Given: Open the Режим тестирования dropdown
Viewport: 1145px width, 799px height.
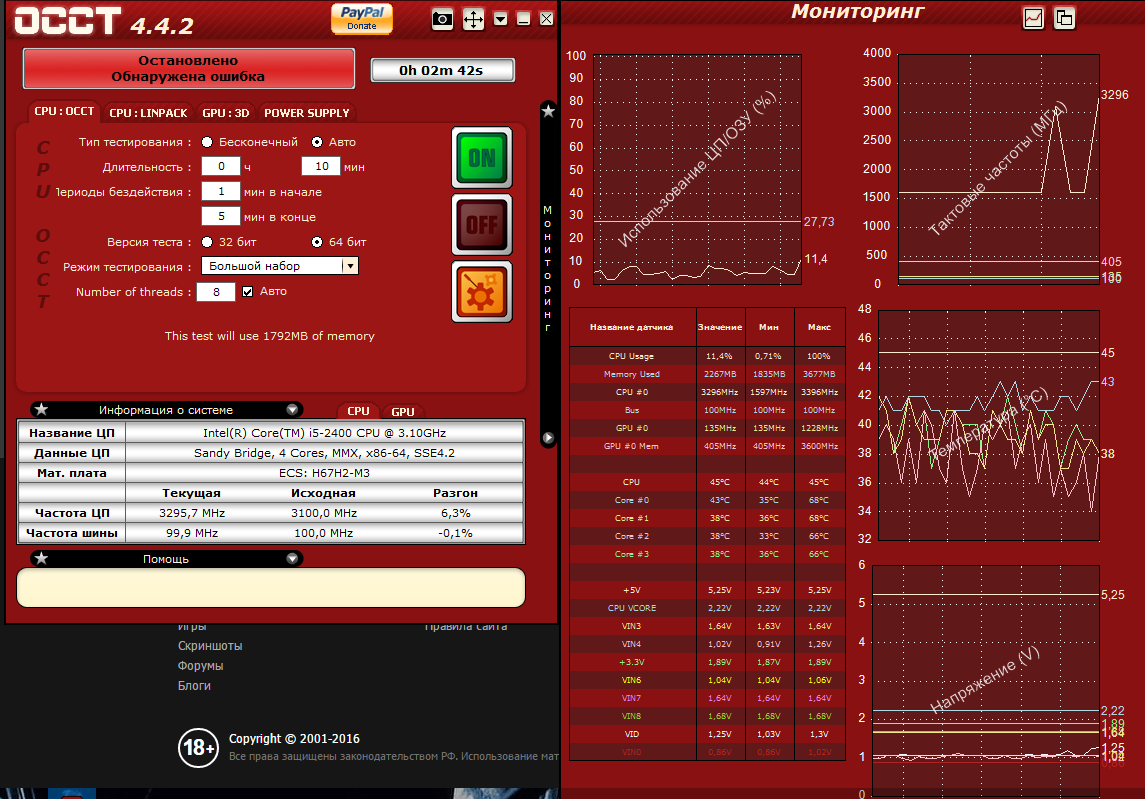Looking at the screenshot, I should pos(280,266).
